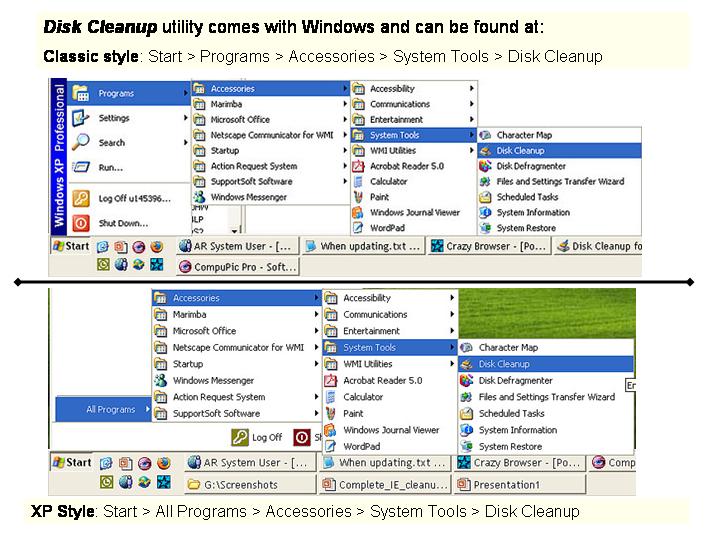The width and height of the screenshot is (720, 540).
Task: Click Log Off button in XP-style start menu
Action: (257, 438)
